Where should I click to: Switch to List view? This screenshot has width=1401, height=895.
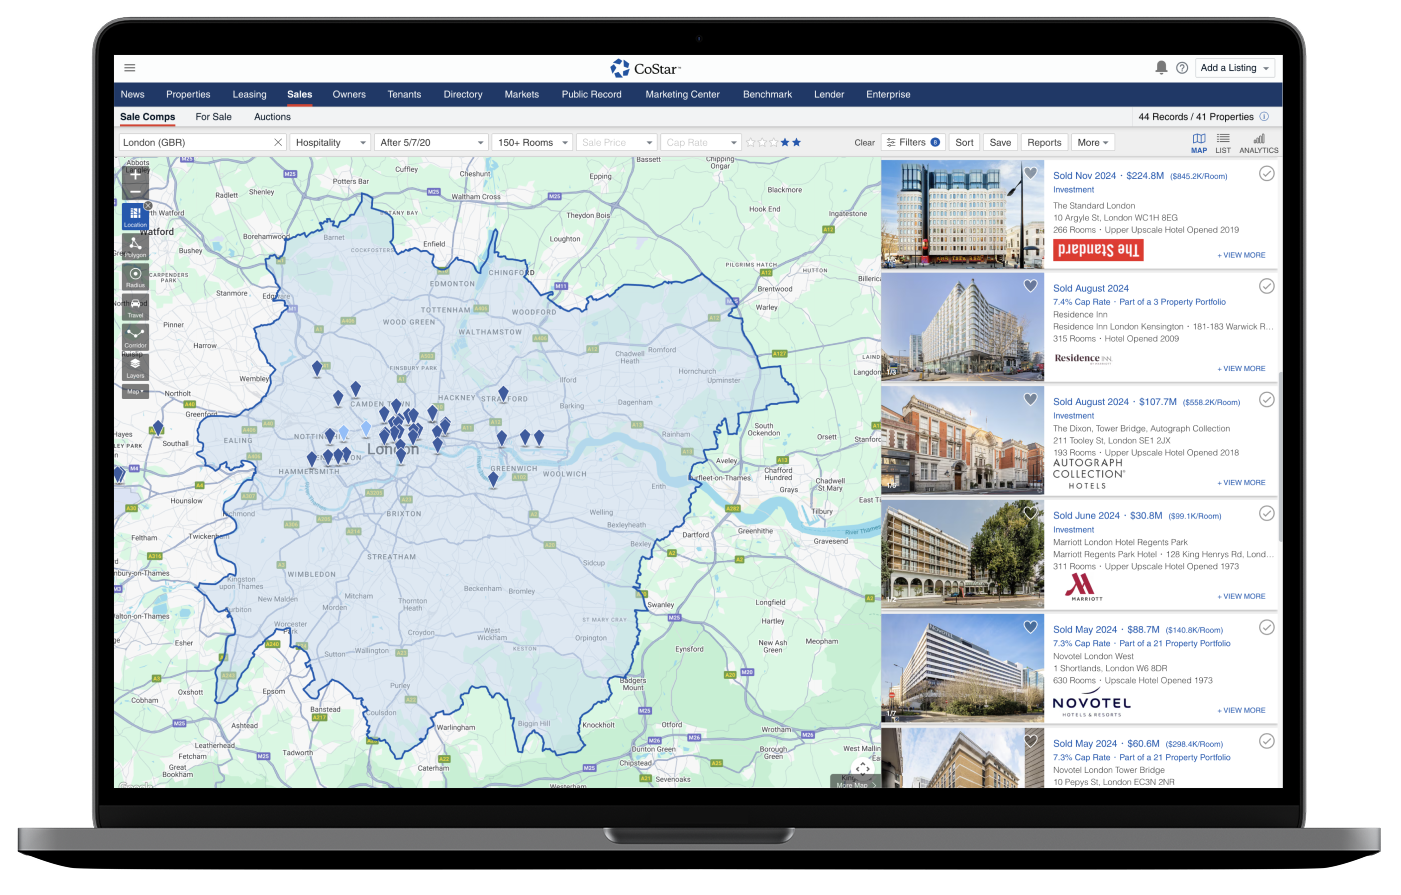tap(1223, 143)
